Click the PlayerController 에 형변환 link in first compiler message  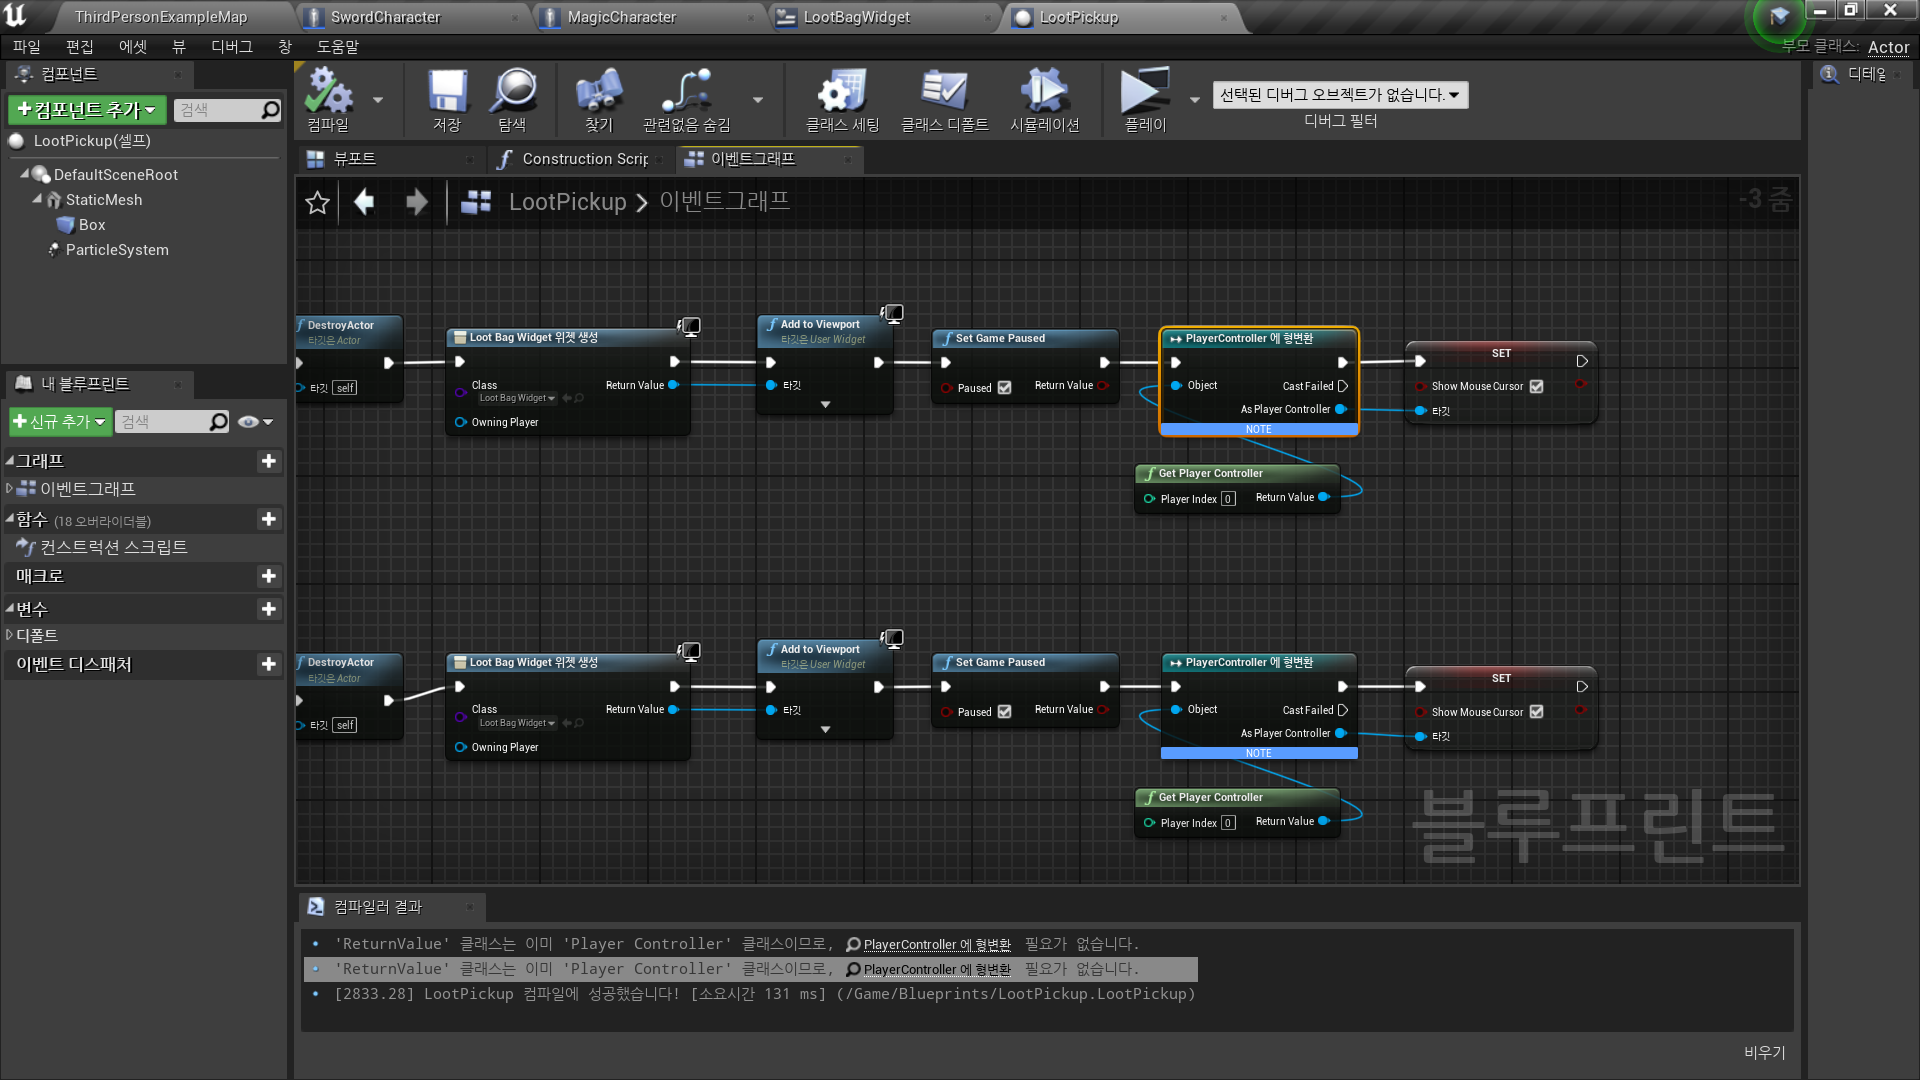(x=936, y=944)
